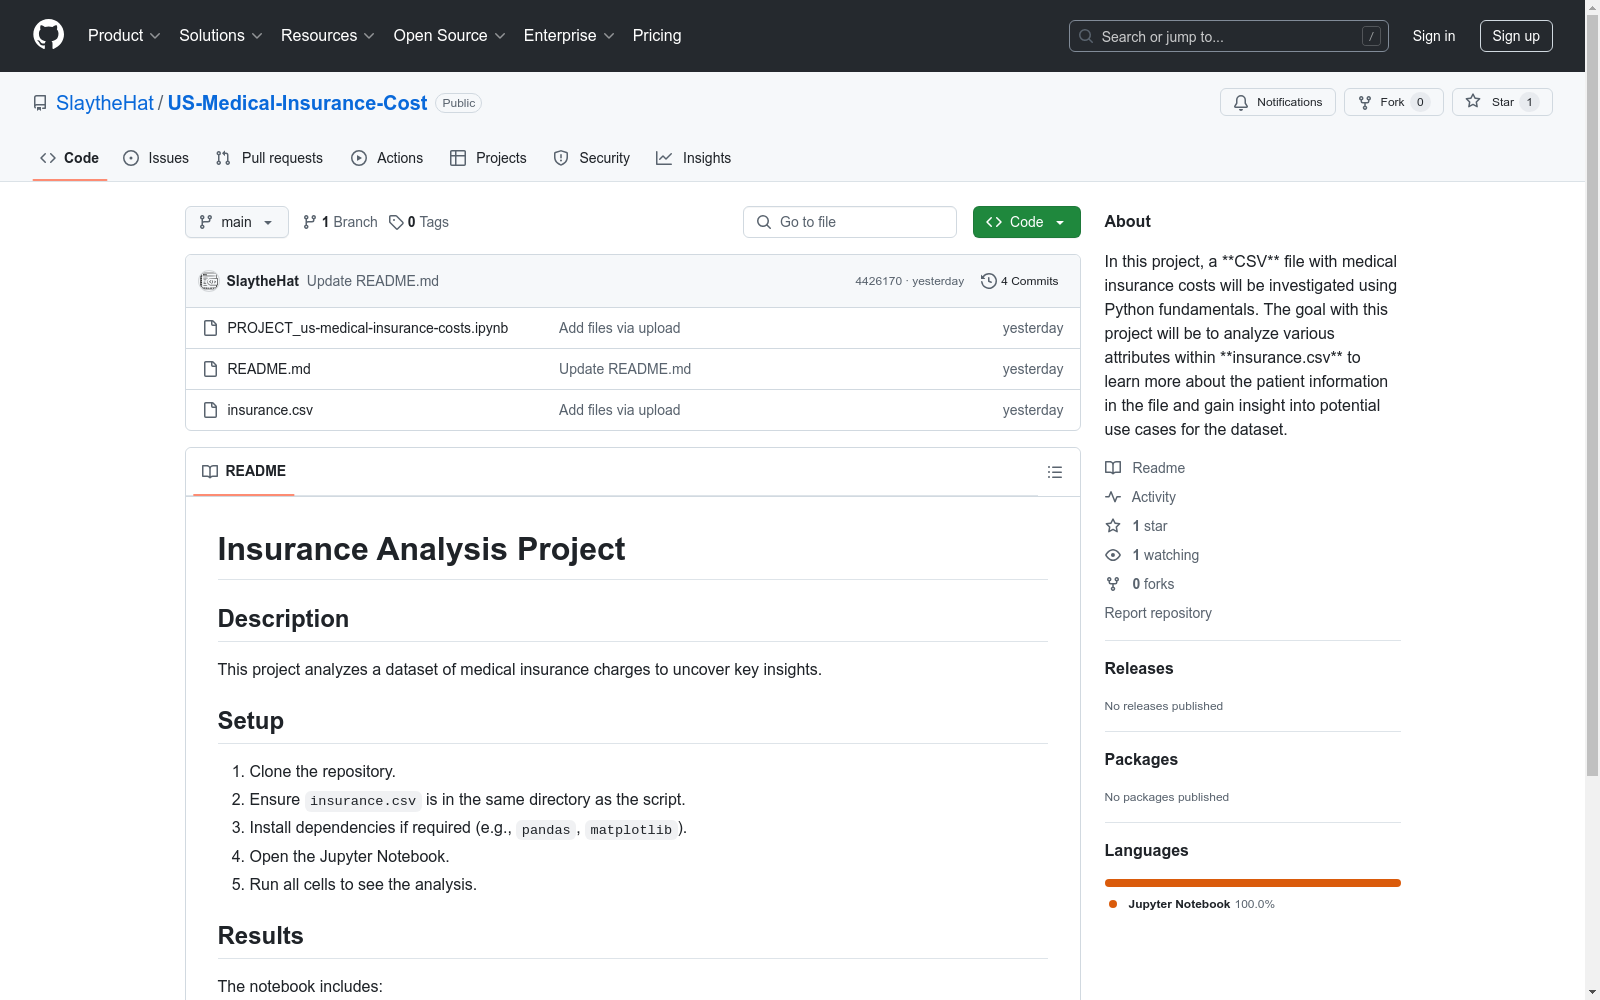This screenshot has height=1000, width=1600.
Task: Click file icon beside README.md
Action: pyautogui.click(x=210, y=369)
